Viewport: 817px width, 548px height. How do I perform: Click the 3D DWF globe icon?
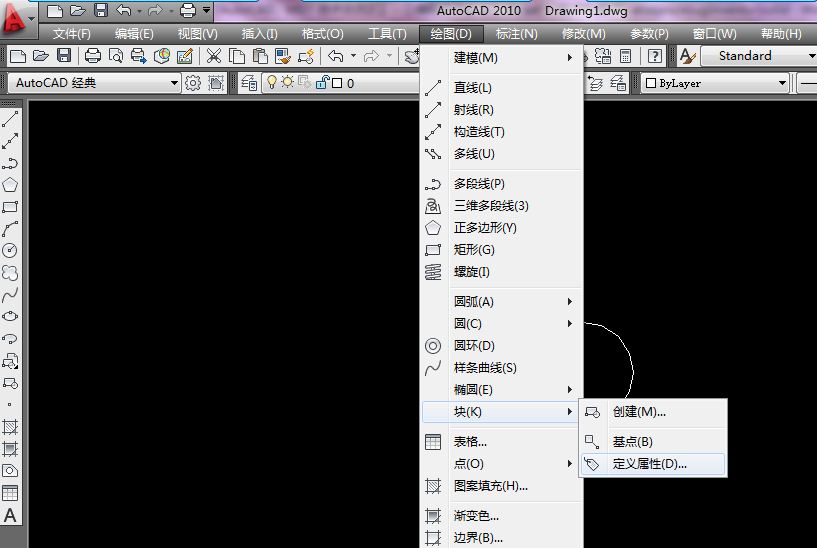click(162, 55)
